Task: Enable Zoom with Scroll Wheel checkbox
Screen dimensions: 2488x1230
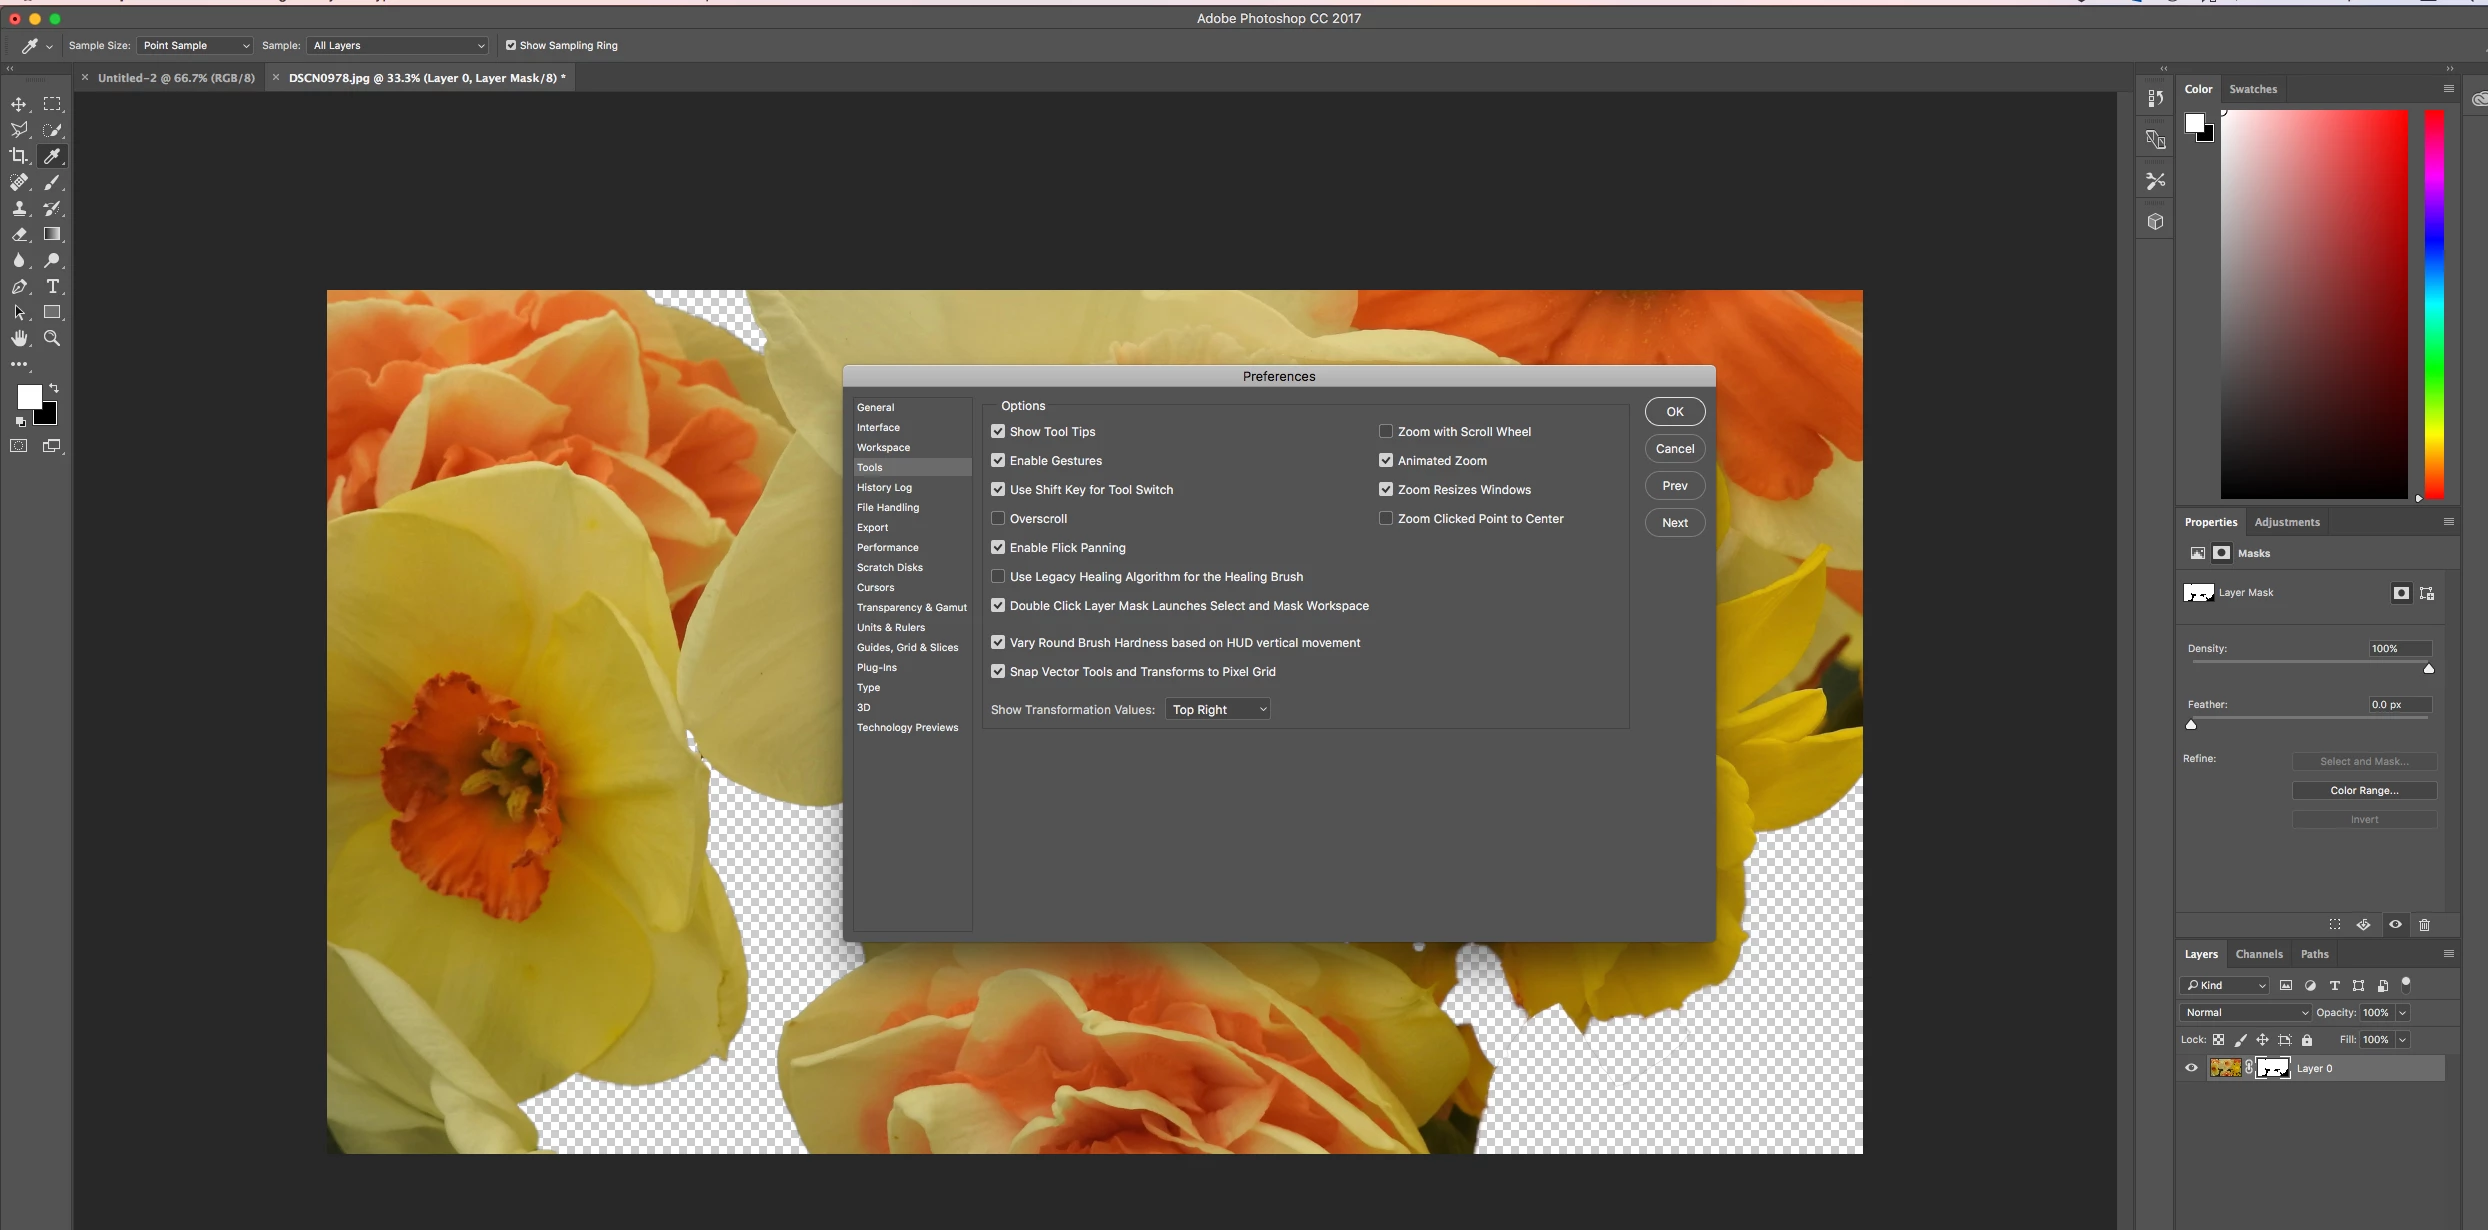Action: click(1386, 432)
